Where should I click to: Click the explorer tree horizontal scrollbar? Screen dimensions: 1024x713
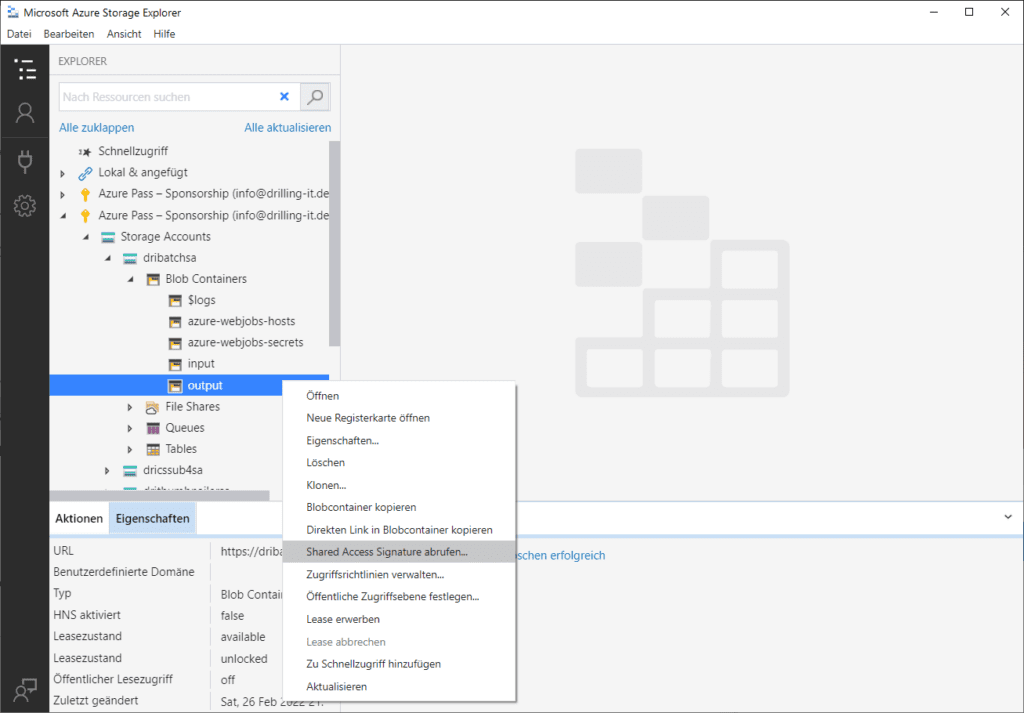click(159, 496)
